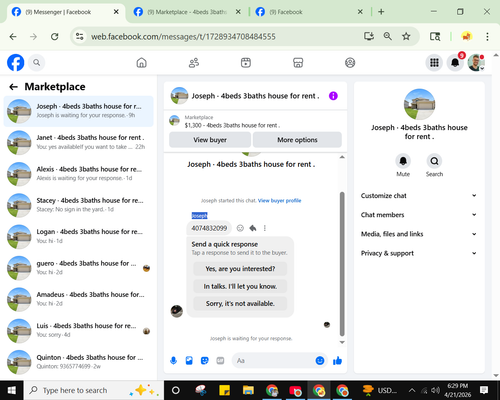Click chat scrollbar down arrow
500x400 pixels.
coord(342,342)
